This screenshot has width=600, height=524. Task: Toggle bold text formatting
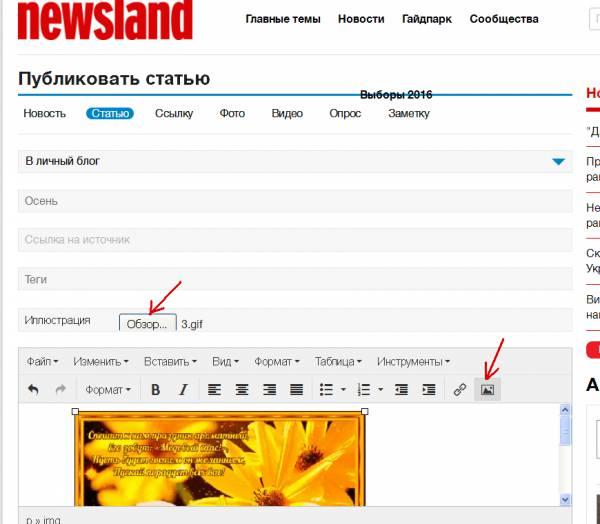click(x=155, y=390)
